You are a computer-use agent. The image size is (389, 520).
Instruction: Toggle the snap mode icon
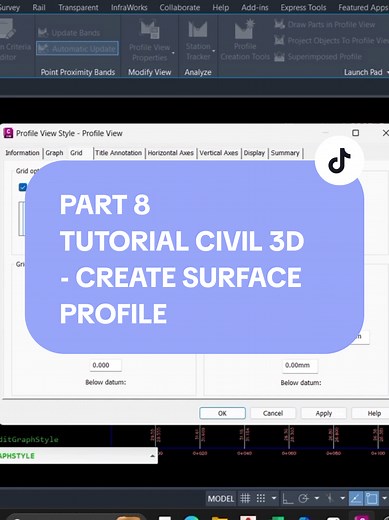261,499
